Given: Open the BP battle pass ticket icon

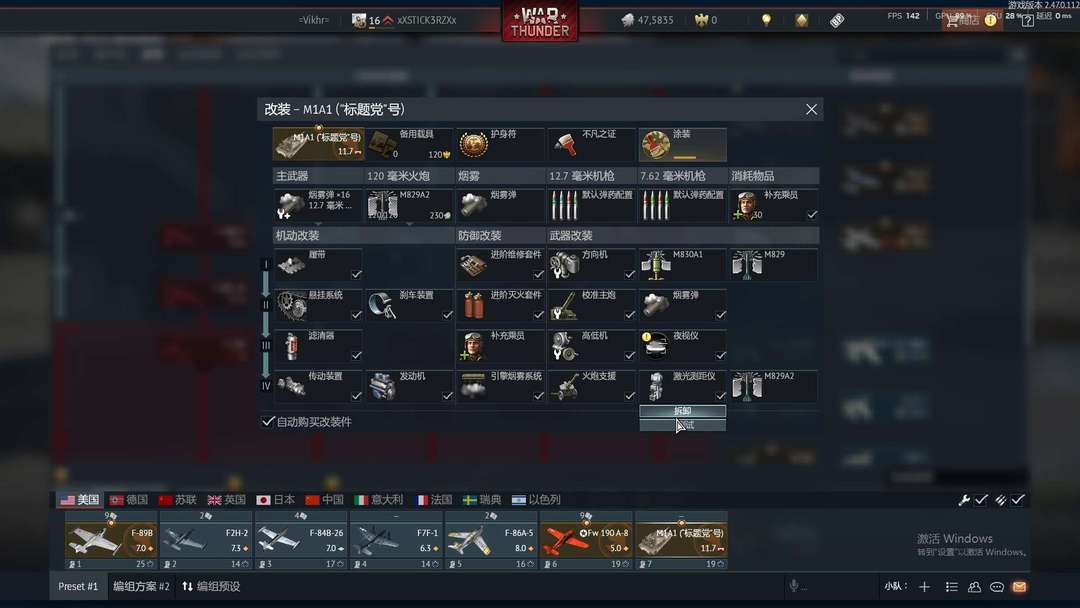Looking at the screenshot, I should pos(837,20).
